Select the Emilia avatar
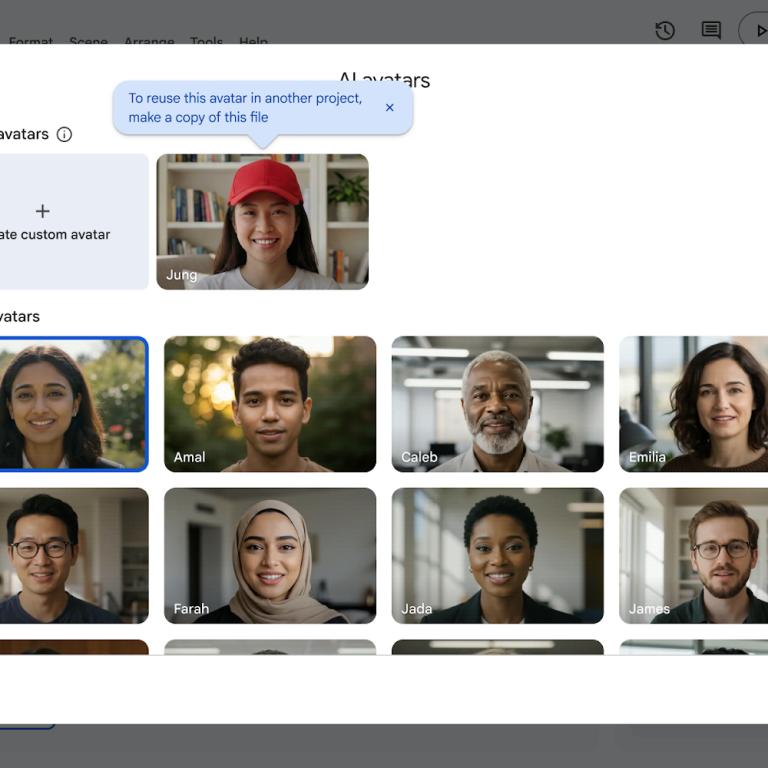This screenshot has width=768, height=768. click(693, 404)
